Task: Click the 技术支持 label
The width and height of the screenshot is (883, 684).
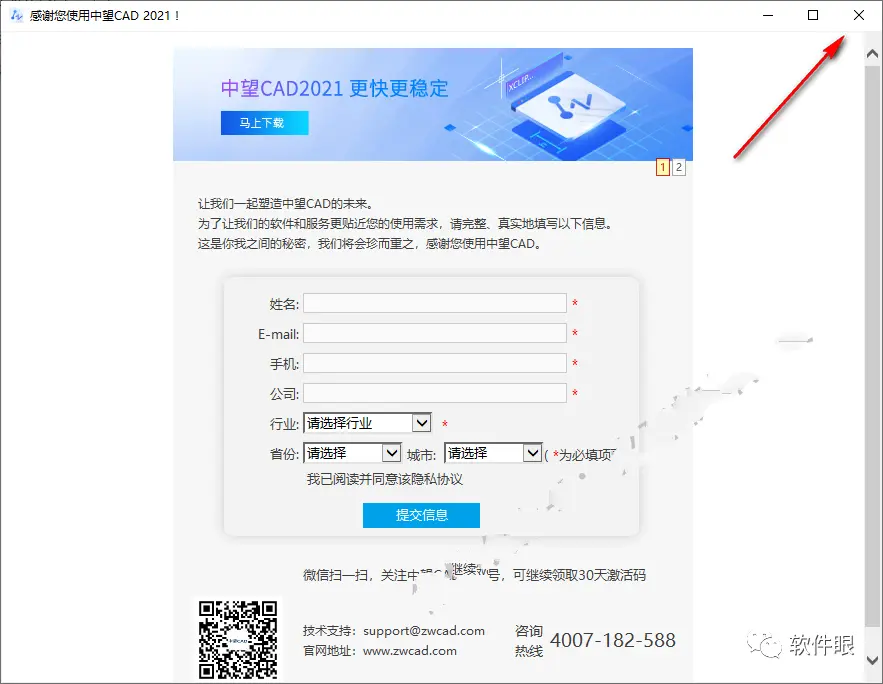Action: click(x=329, y=631)
